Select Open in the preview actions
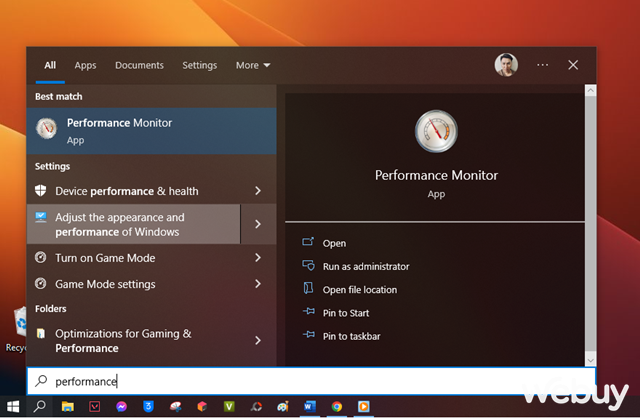The width and height of the screenshot is (640, 418). [334, 243]
